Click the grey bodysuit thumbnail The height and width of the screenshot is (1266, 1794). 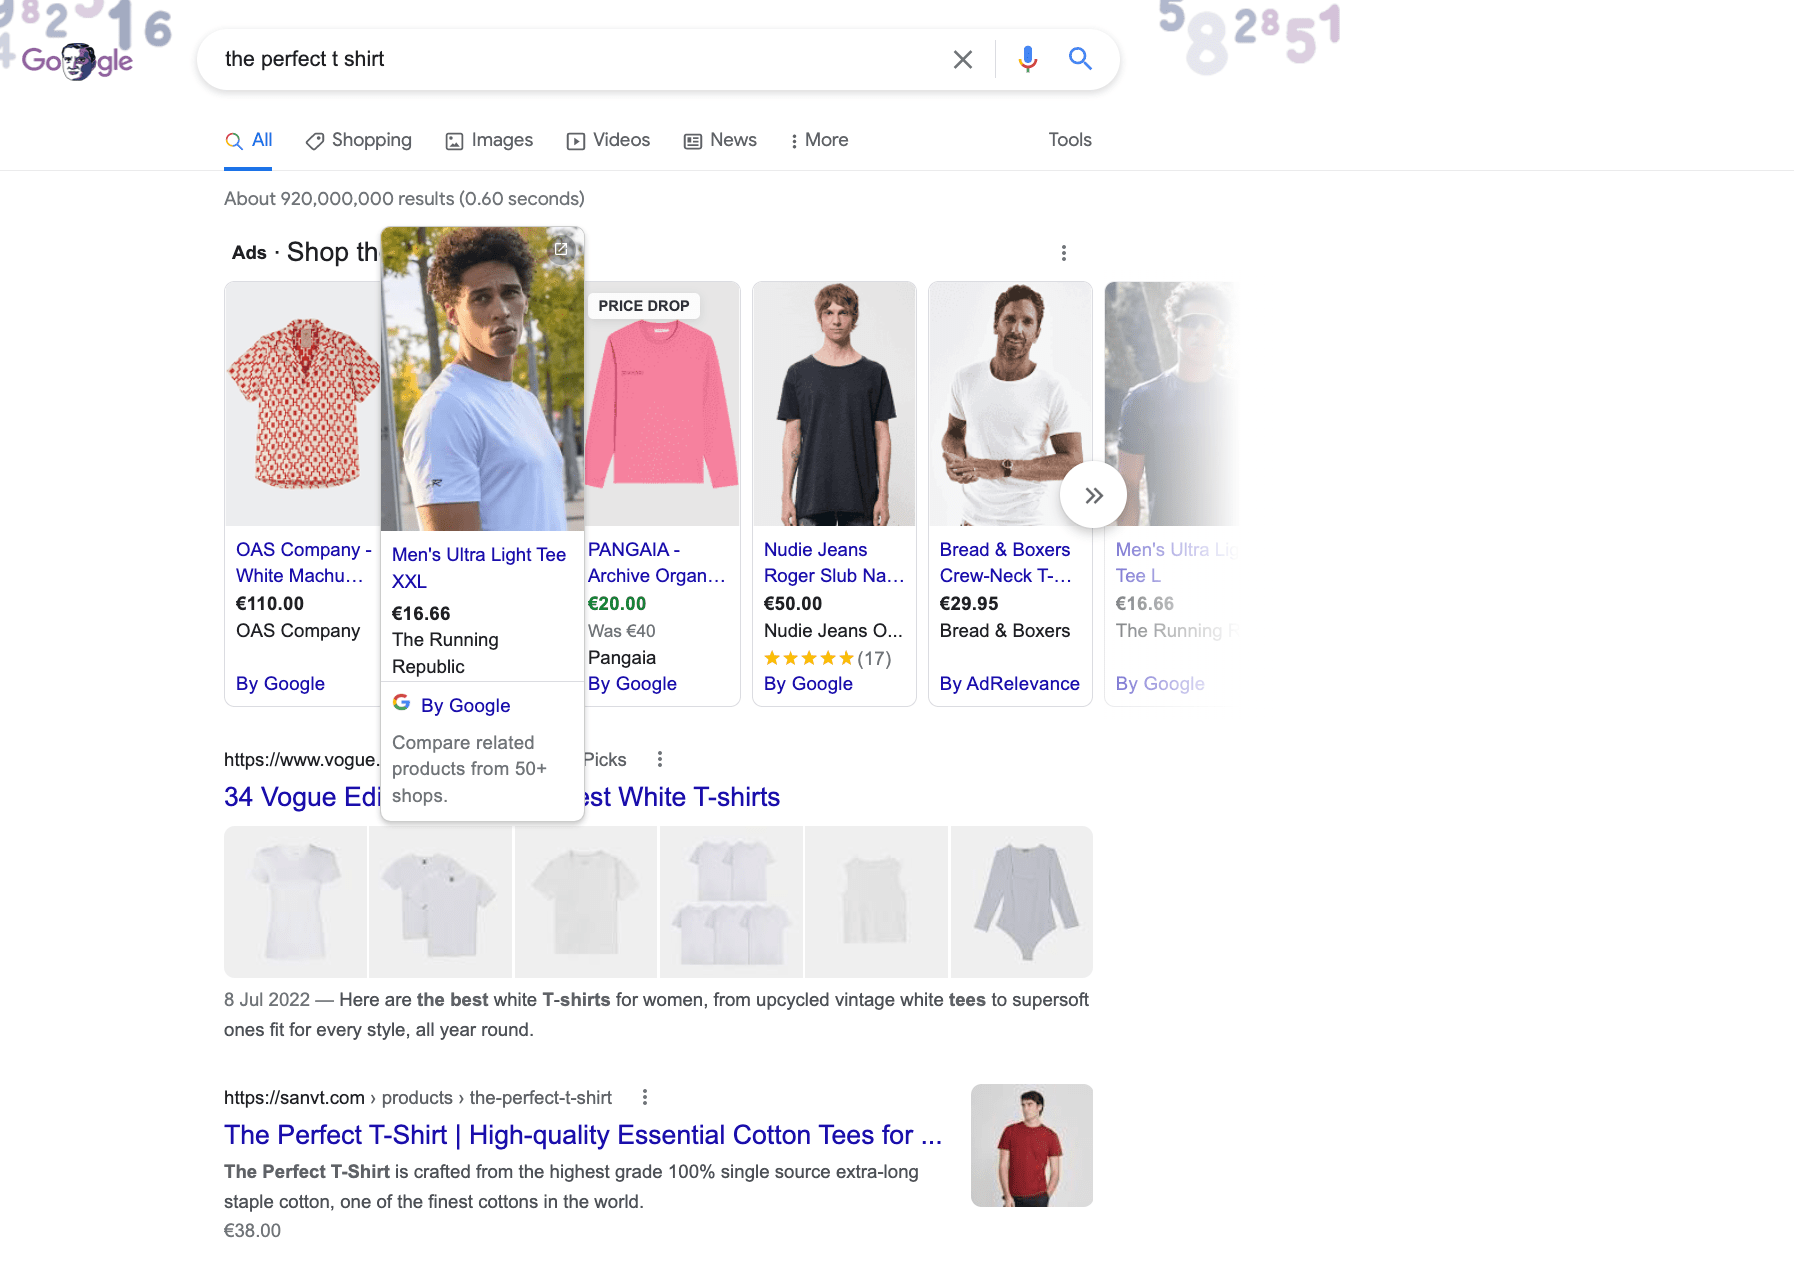coord(1022,902)
